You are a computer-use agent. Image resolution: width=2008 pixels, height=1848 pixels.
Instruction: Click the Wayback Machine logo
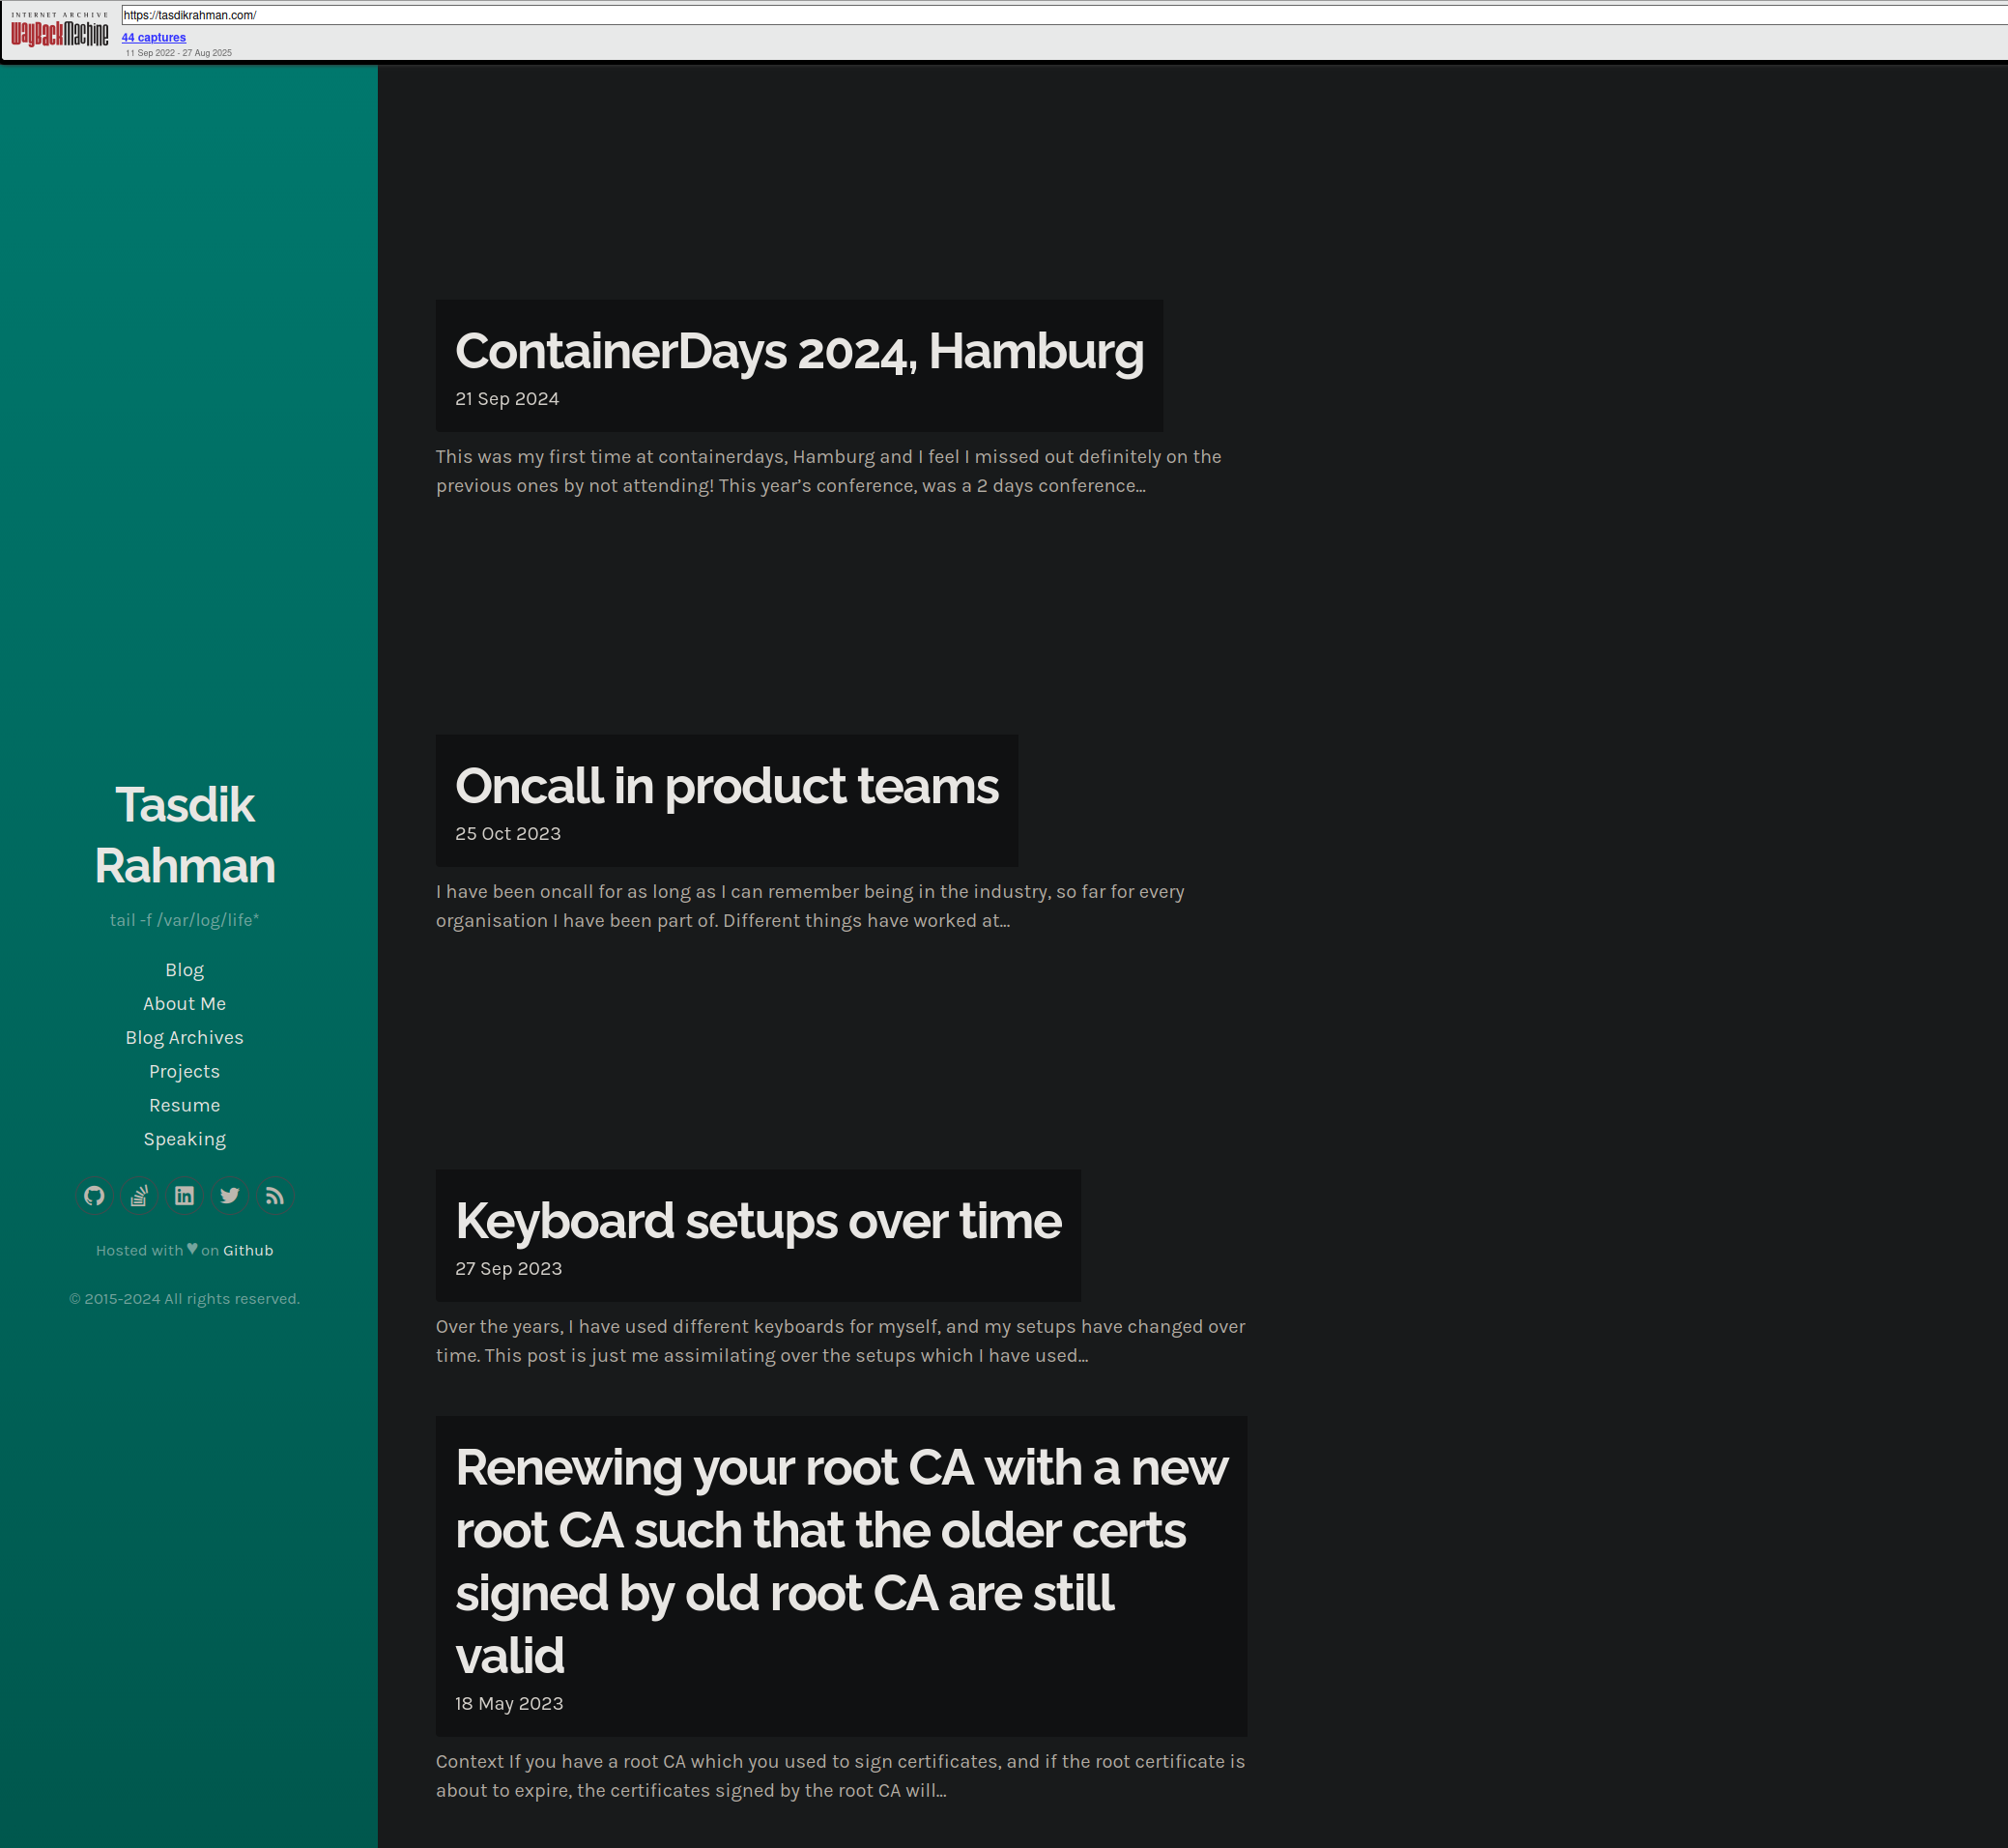(59, 32)
